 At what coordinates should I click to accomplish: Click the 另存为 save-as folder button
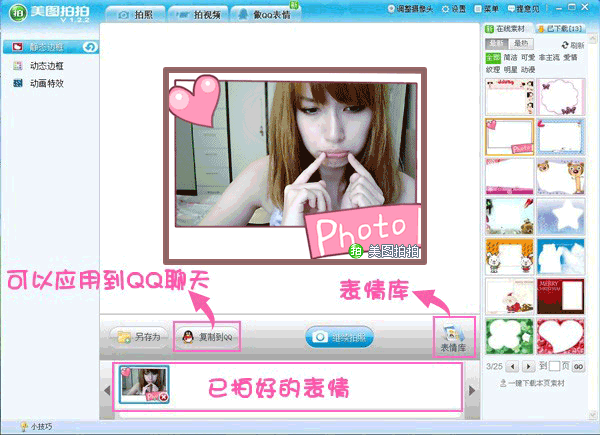point(139,337)
